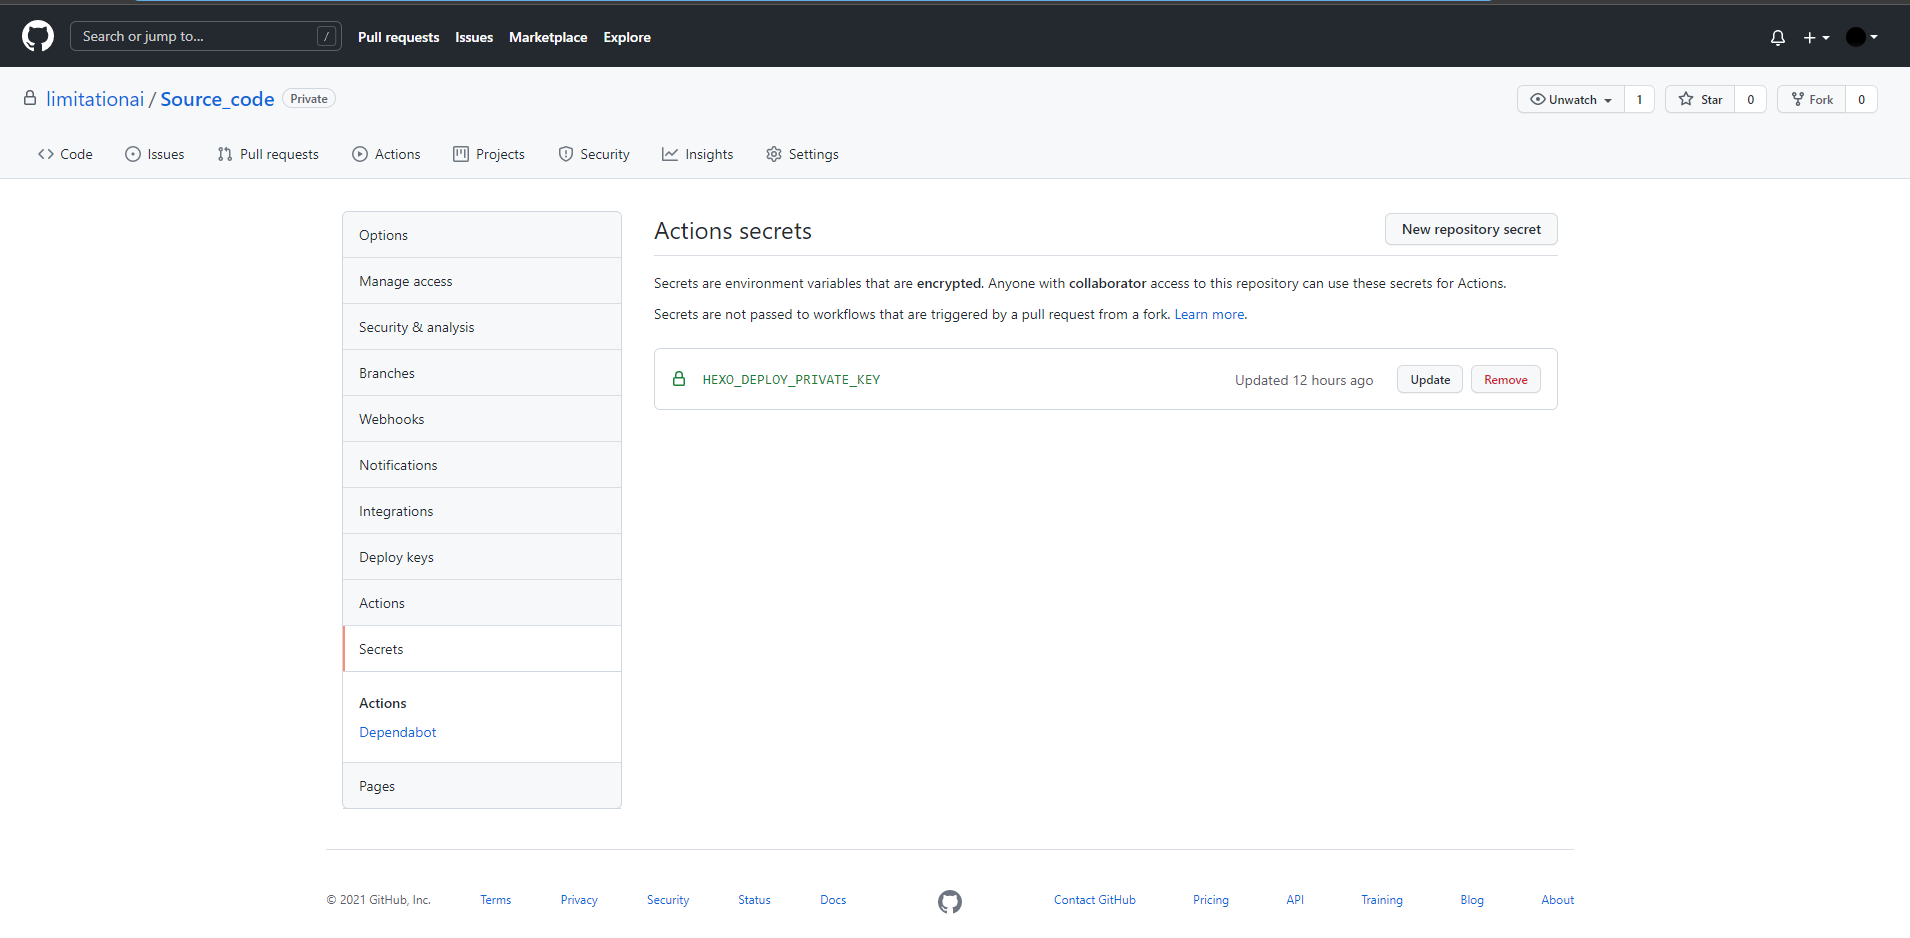Switch to the repository Actions tab
The width and height of the screenshot is (1910, 938).
pos(386,154)
